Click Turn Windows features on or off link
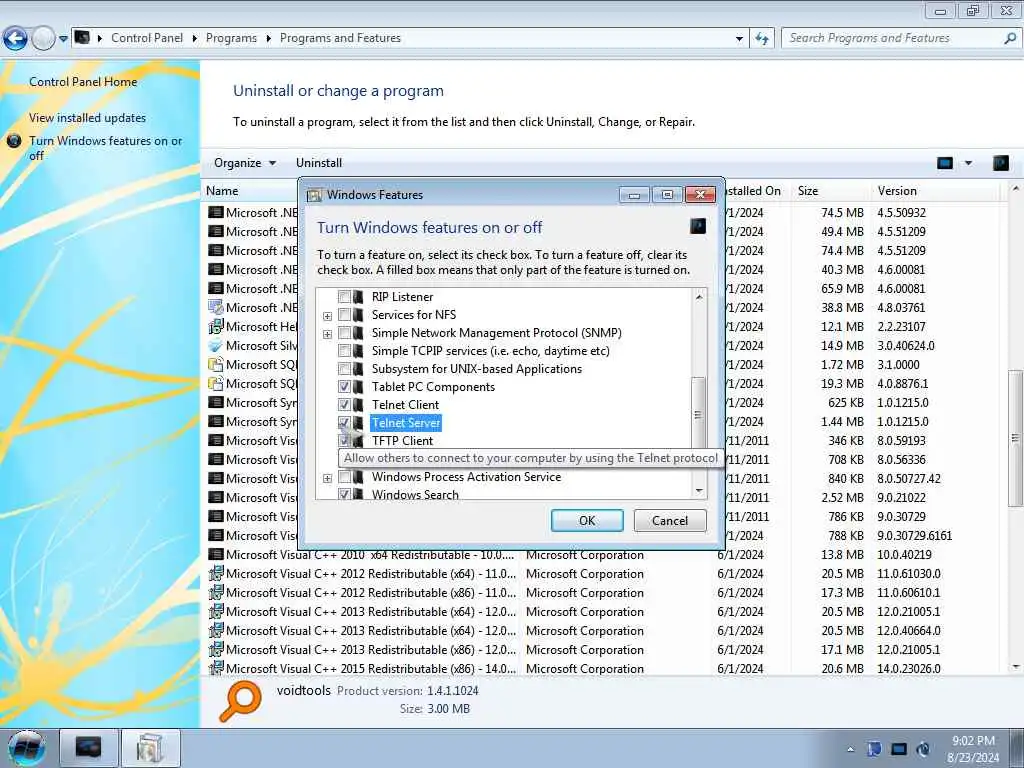This screenshot has width=1024, height=768. point(105,148)
